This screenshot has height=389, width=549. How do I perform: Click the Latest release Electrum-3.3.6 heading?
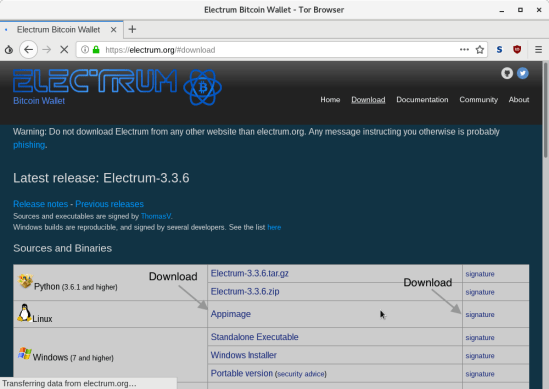[101, 178]
